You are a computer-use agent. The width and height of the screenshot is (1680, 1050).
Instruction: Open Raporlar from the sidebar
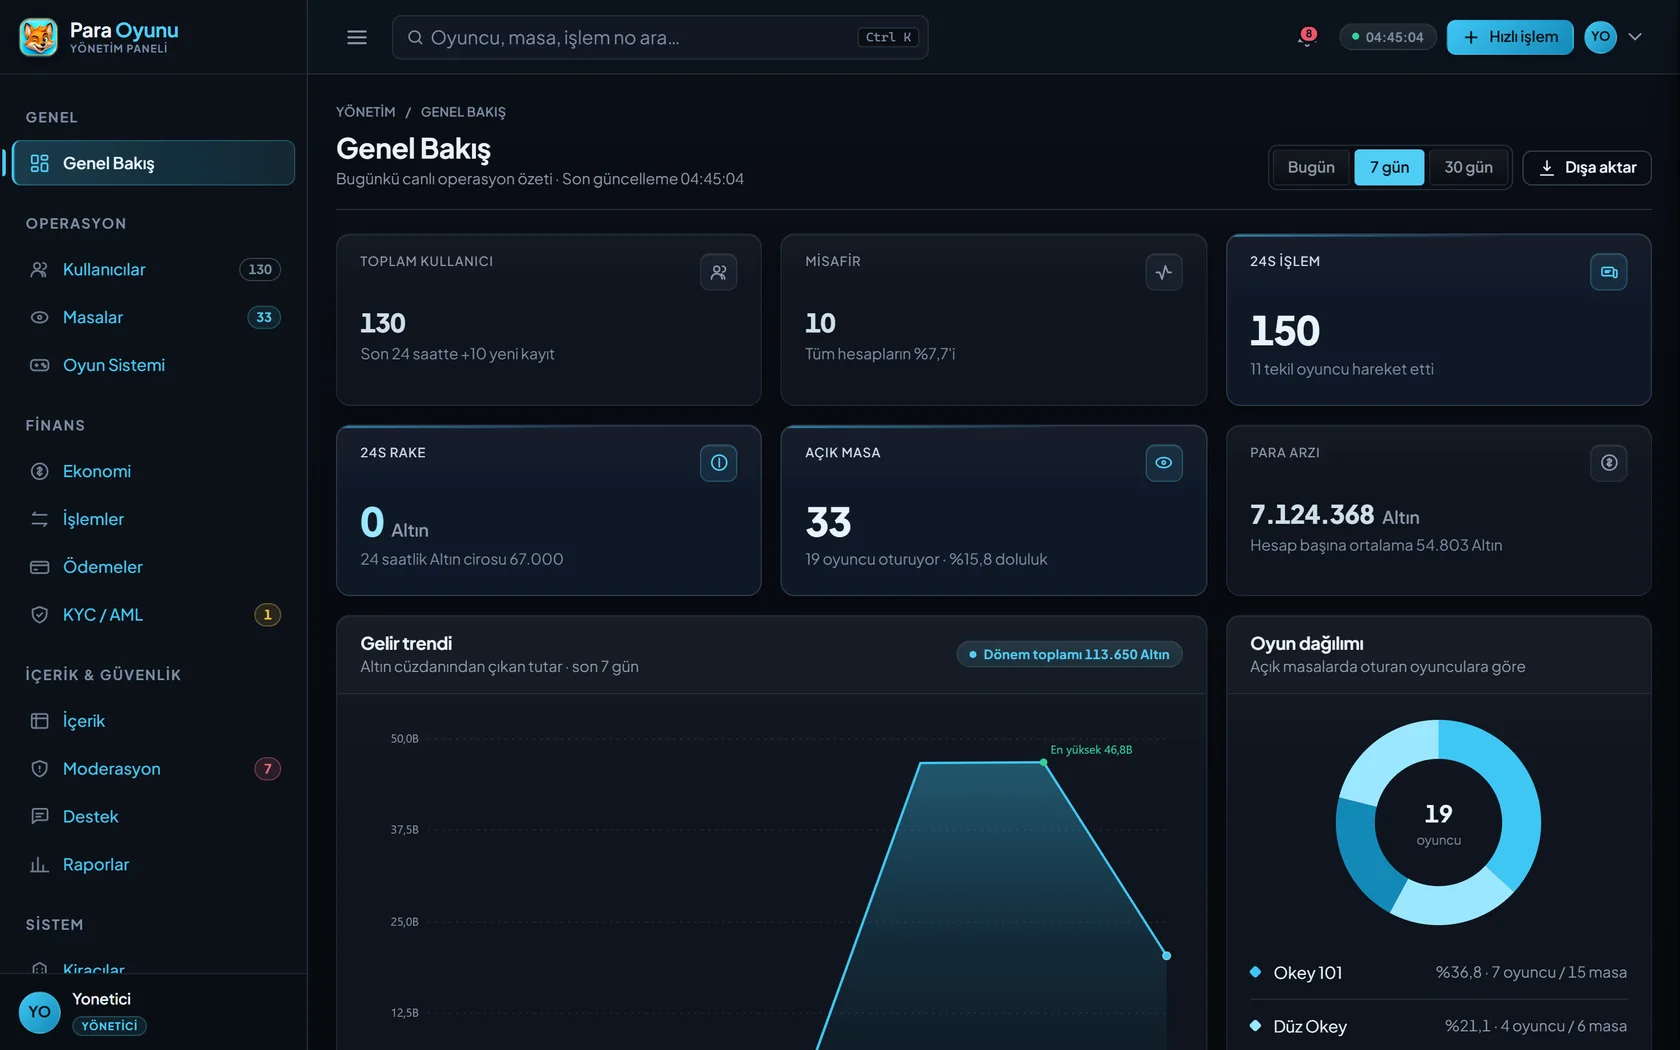coord(154,865)
